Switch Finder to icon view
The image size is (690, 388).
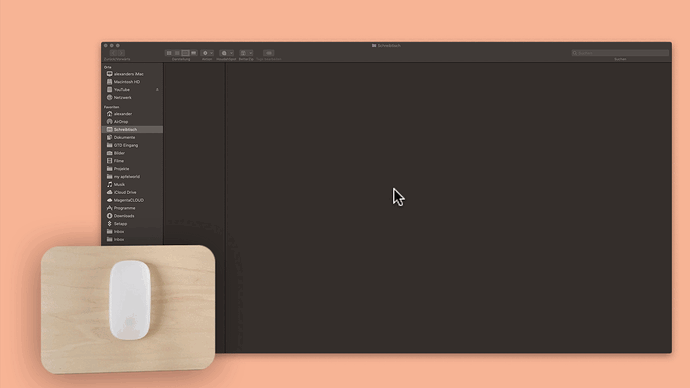[x=169, y=53]
